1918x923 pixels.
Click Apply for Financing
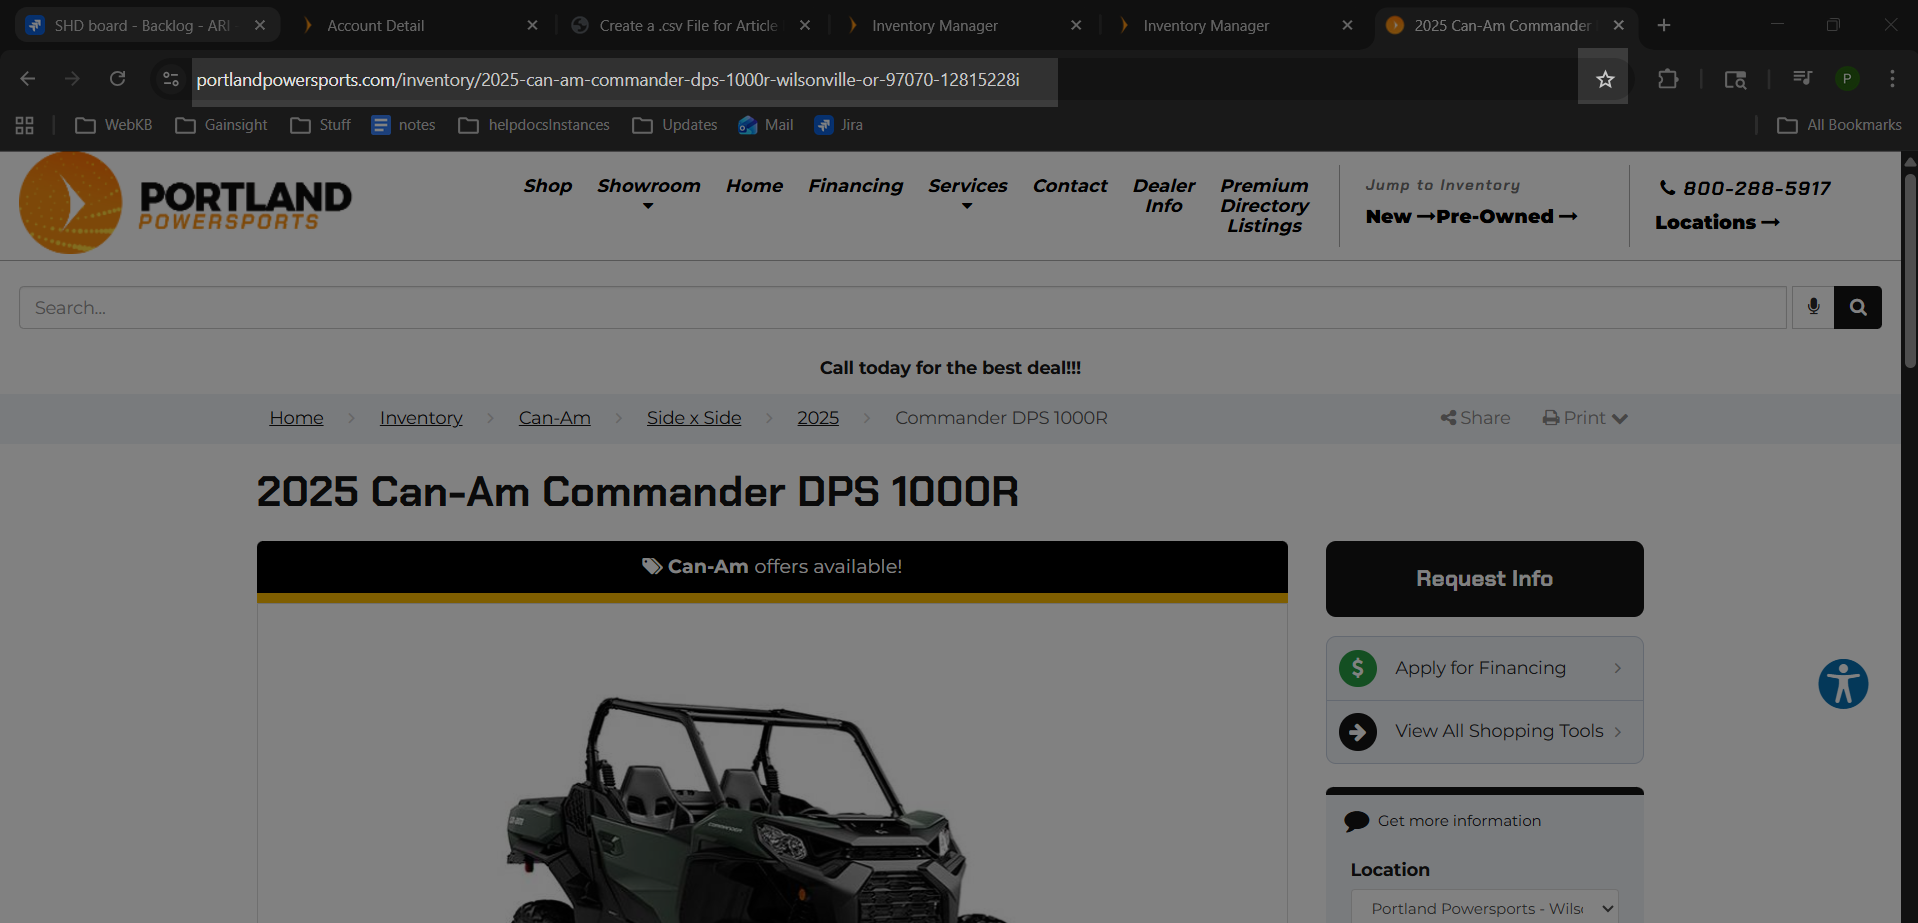coord(1485,668)
